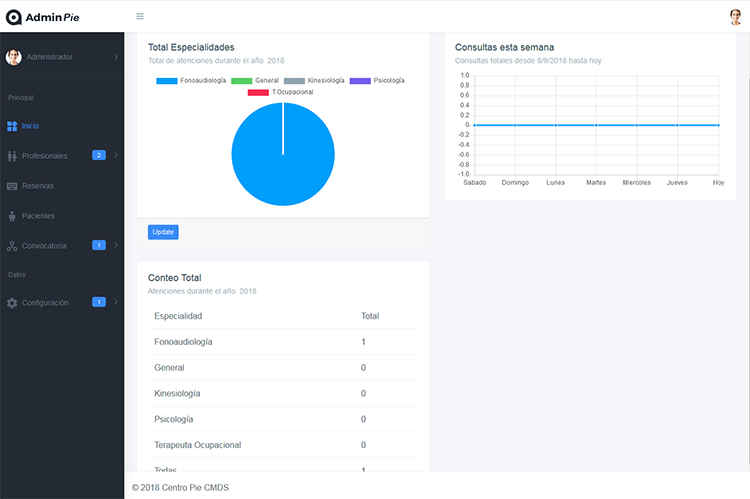Click the T.Ocupacional red color swatch
750x499 pixels.
(x=258, y=92)
